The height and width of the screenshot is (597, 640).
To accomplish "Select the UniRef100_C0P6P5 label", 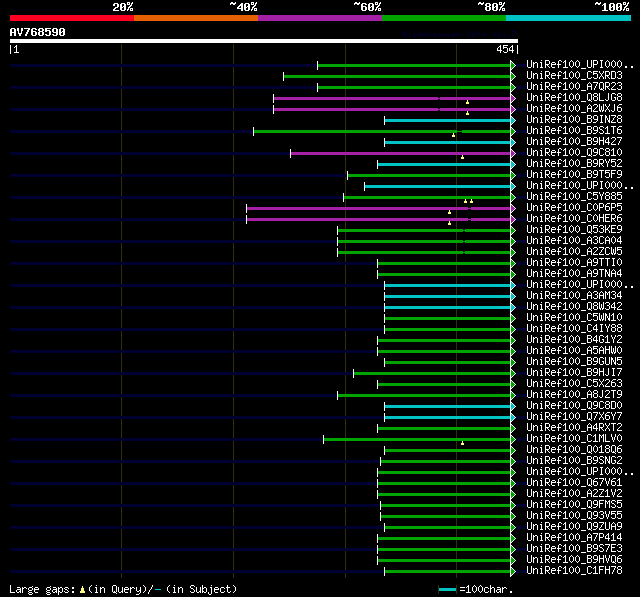I will [x=574, y=208].
